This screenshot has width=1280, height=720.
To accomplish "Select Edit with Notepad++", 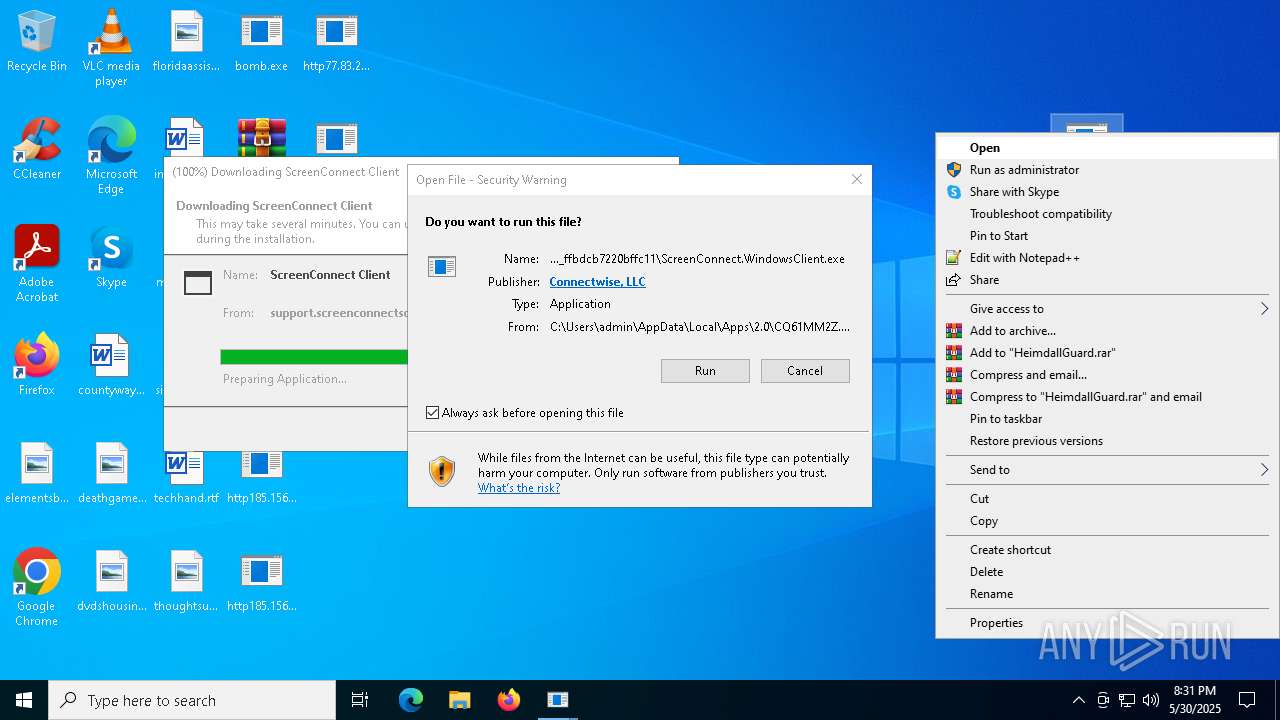I will 1107,258.
